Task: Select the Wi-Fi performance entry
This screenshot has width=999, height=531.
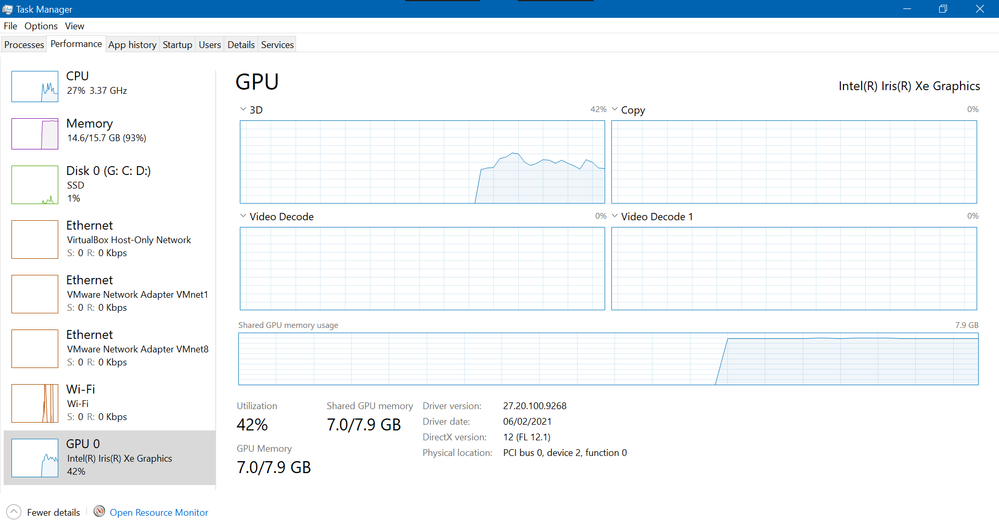Action: pyautogui.click(x=110, y=403)
